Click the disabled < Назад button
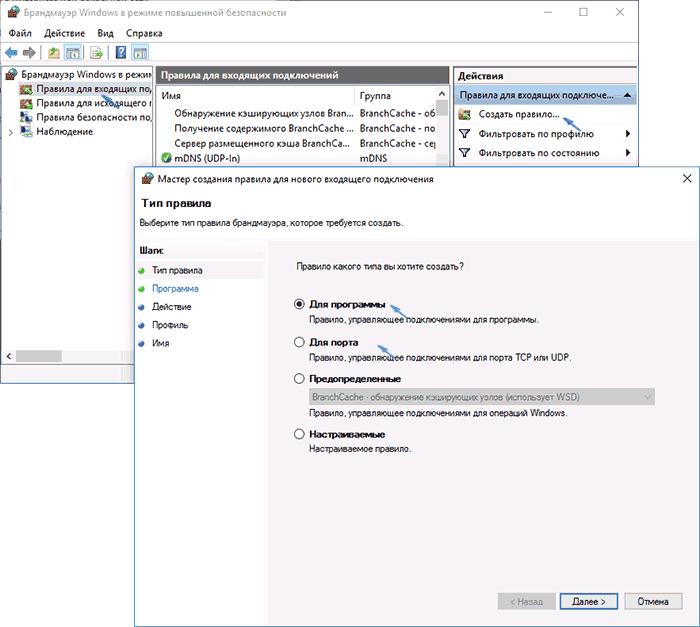Screen dimensions: 700x627 526,602
